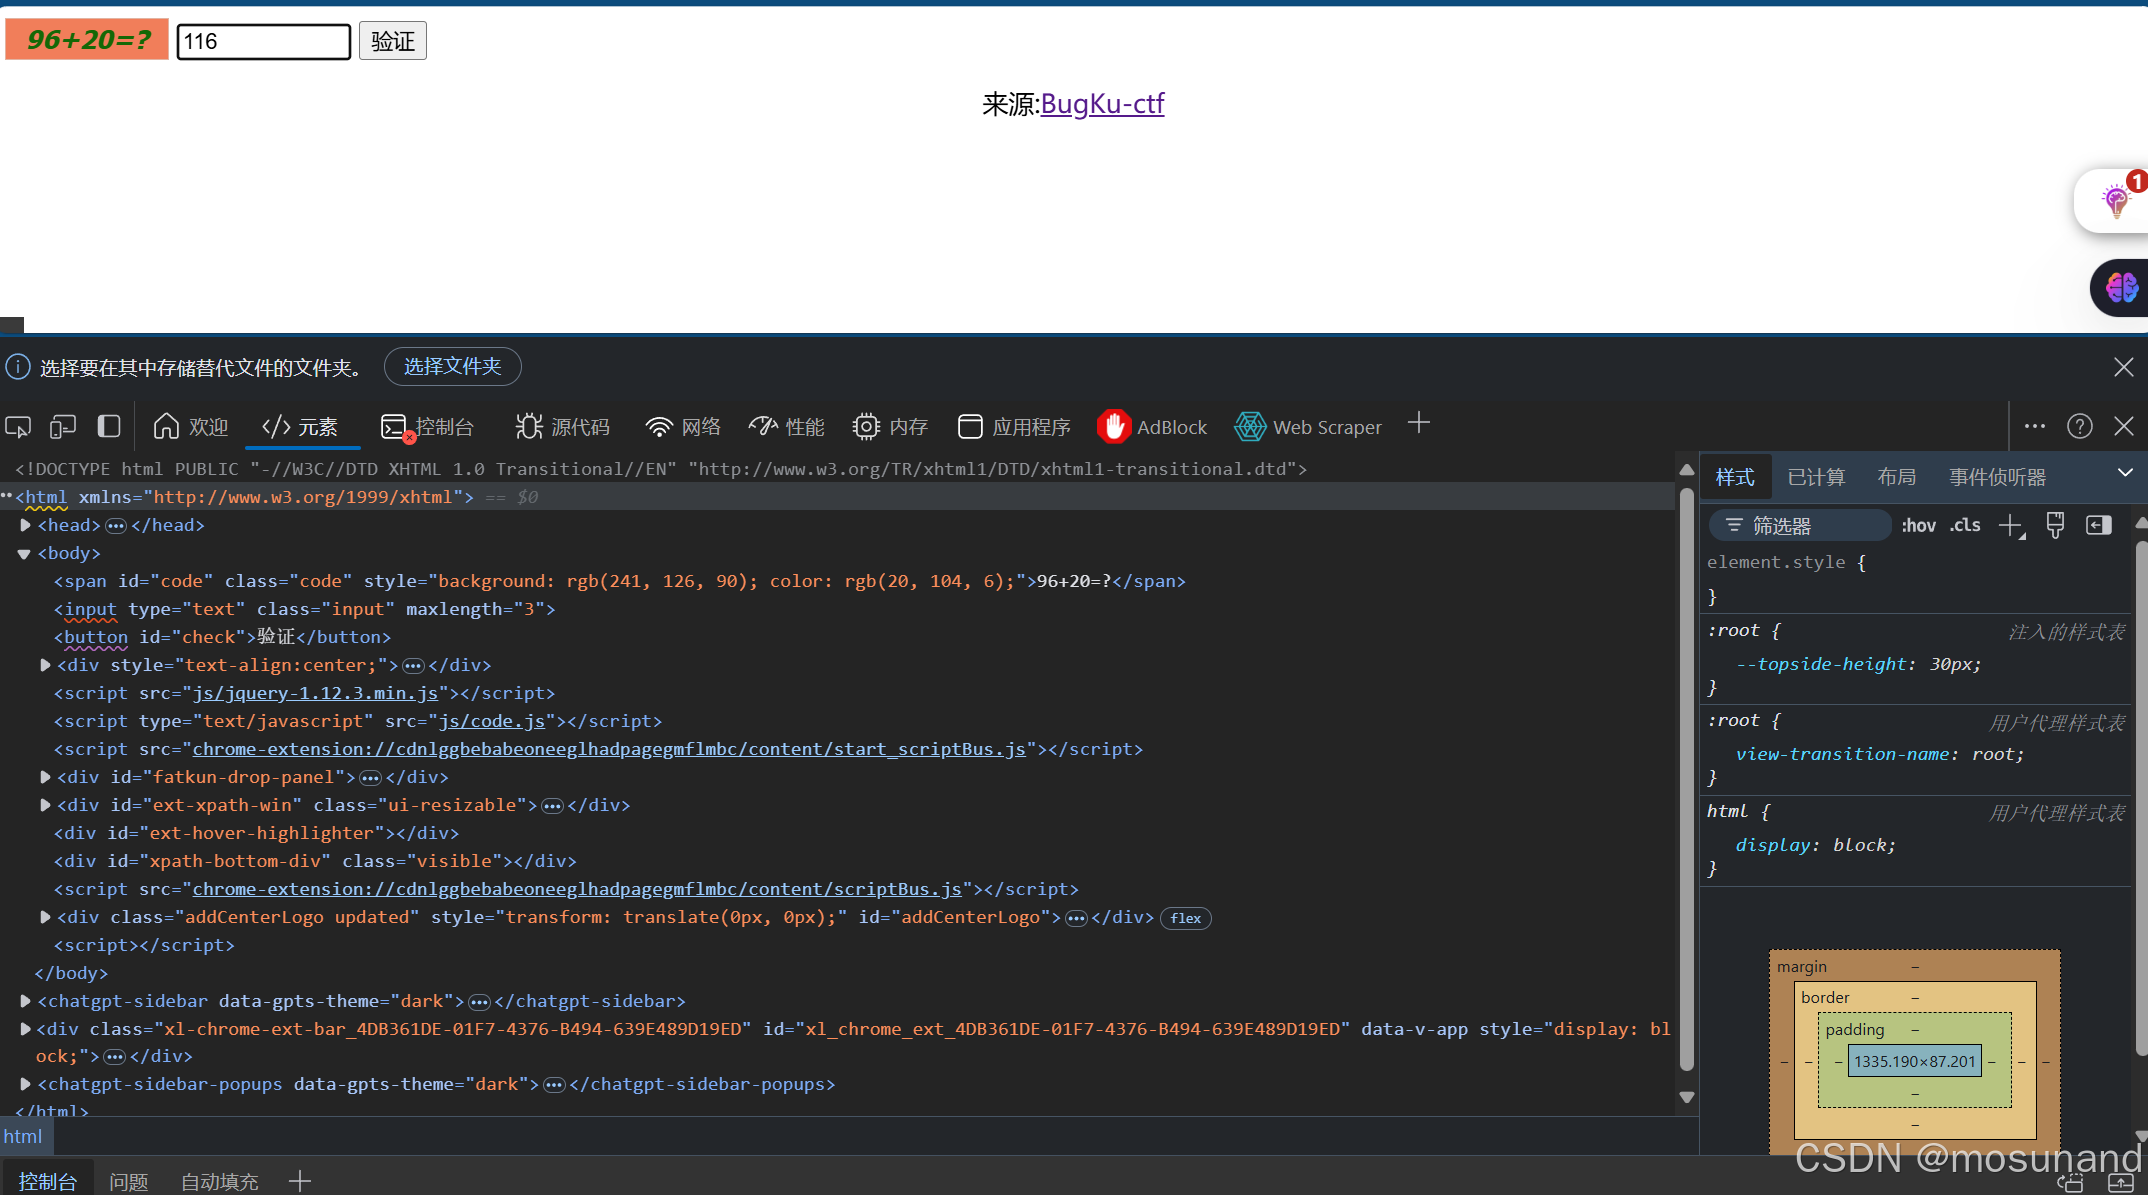
Task: Expand the head element node
Action: [x=26, y=525]
